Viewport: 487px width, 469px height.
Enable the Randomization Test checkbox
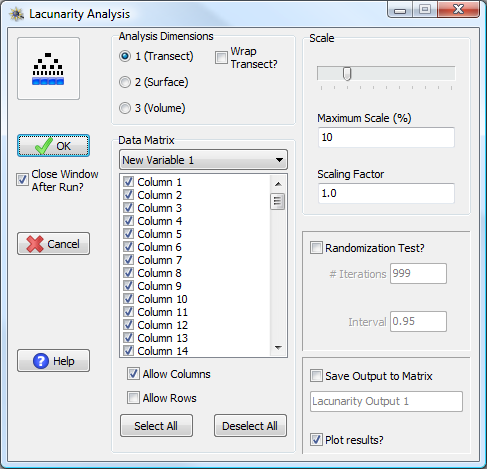pos(316,248)
